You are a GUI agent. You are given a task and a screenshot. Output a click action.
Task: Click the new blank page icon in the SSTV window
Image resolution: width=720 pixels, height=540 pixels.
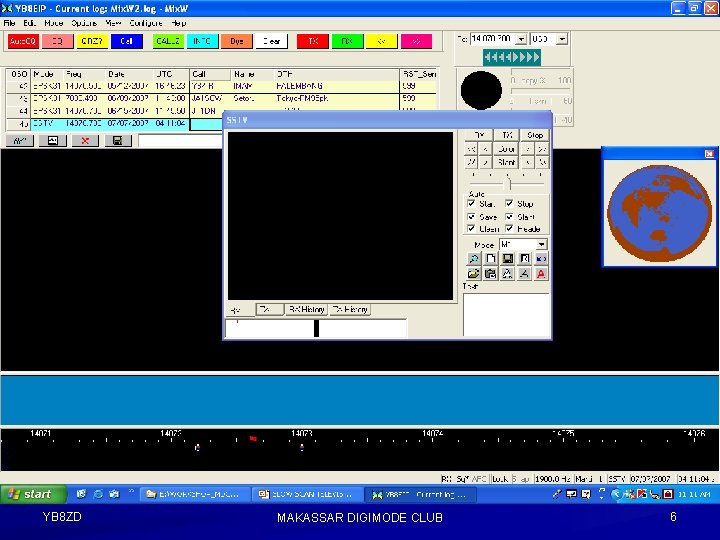[490, 259]
